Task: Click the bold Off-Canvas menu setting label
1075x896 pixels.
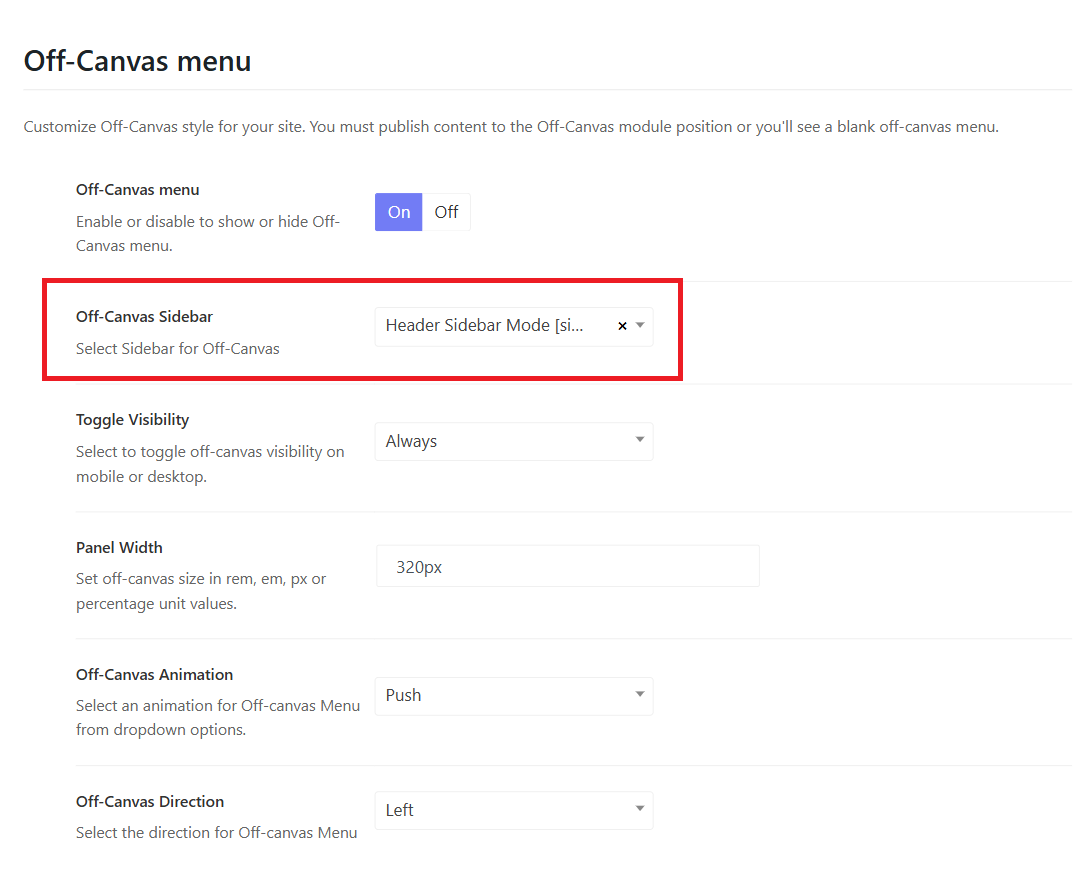Action: coord(137,189)
